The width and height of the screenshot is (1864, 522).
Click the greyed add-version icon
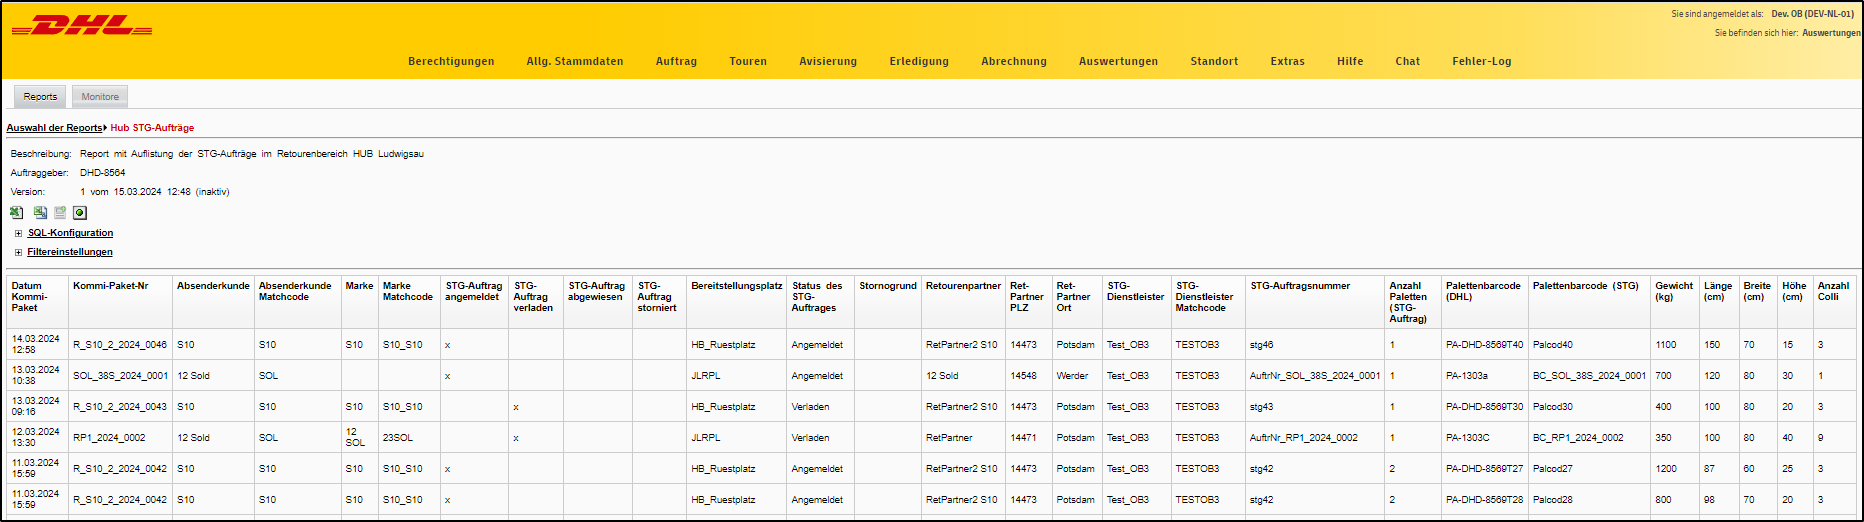coord(60,212)
